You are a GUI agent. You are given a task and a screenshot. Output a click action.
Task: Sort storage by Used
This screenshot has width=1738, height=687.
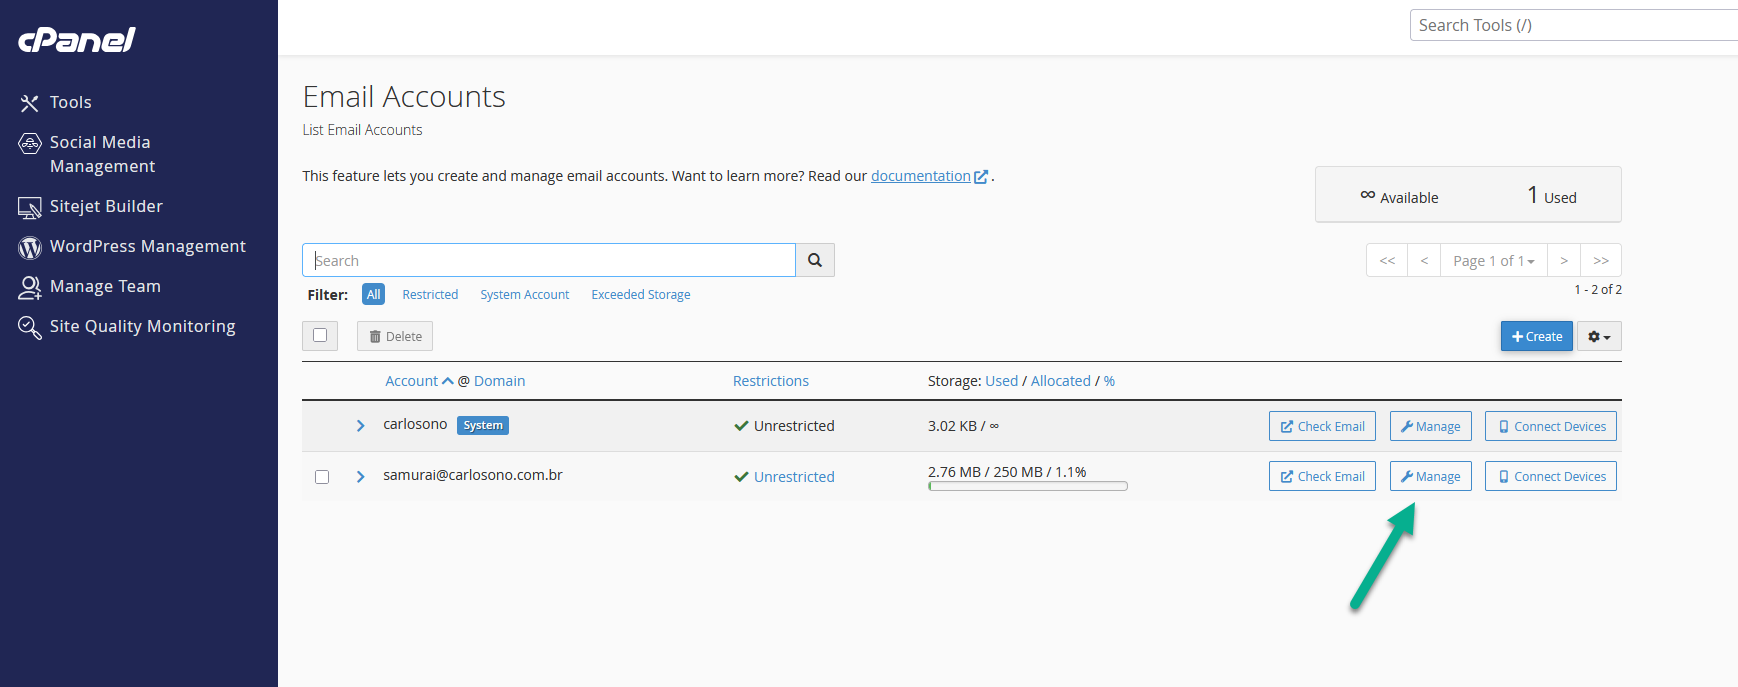click(1001, 381)
